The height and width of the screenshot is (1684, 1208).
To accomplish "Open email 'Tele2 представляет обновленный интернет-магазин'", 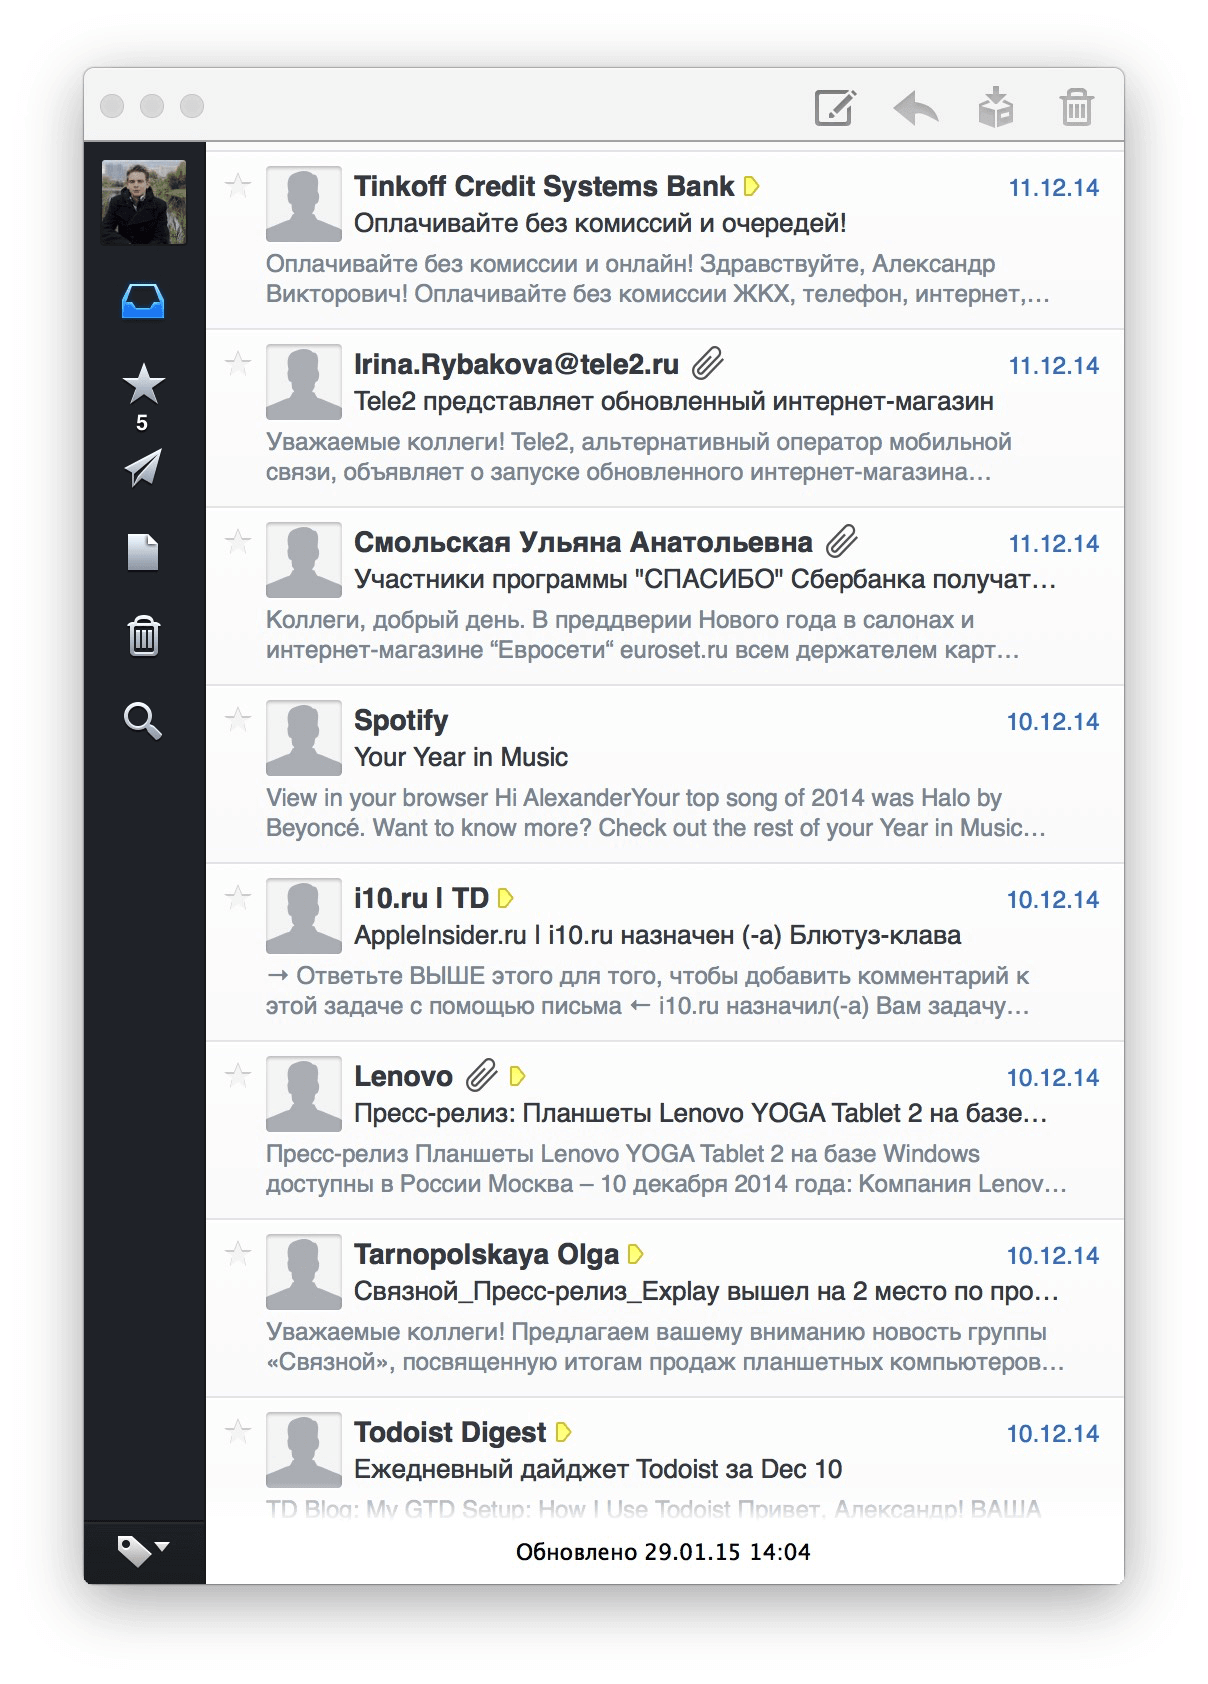I will 665,418.
